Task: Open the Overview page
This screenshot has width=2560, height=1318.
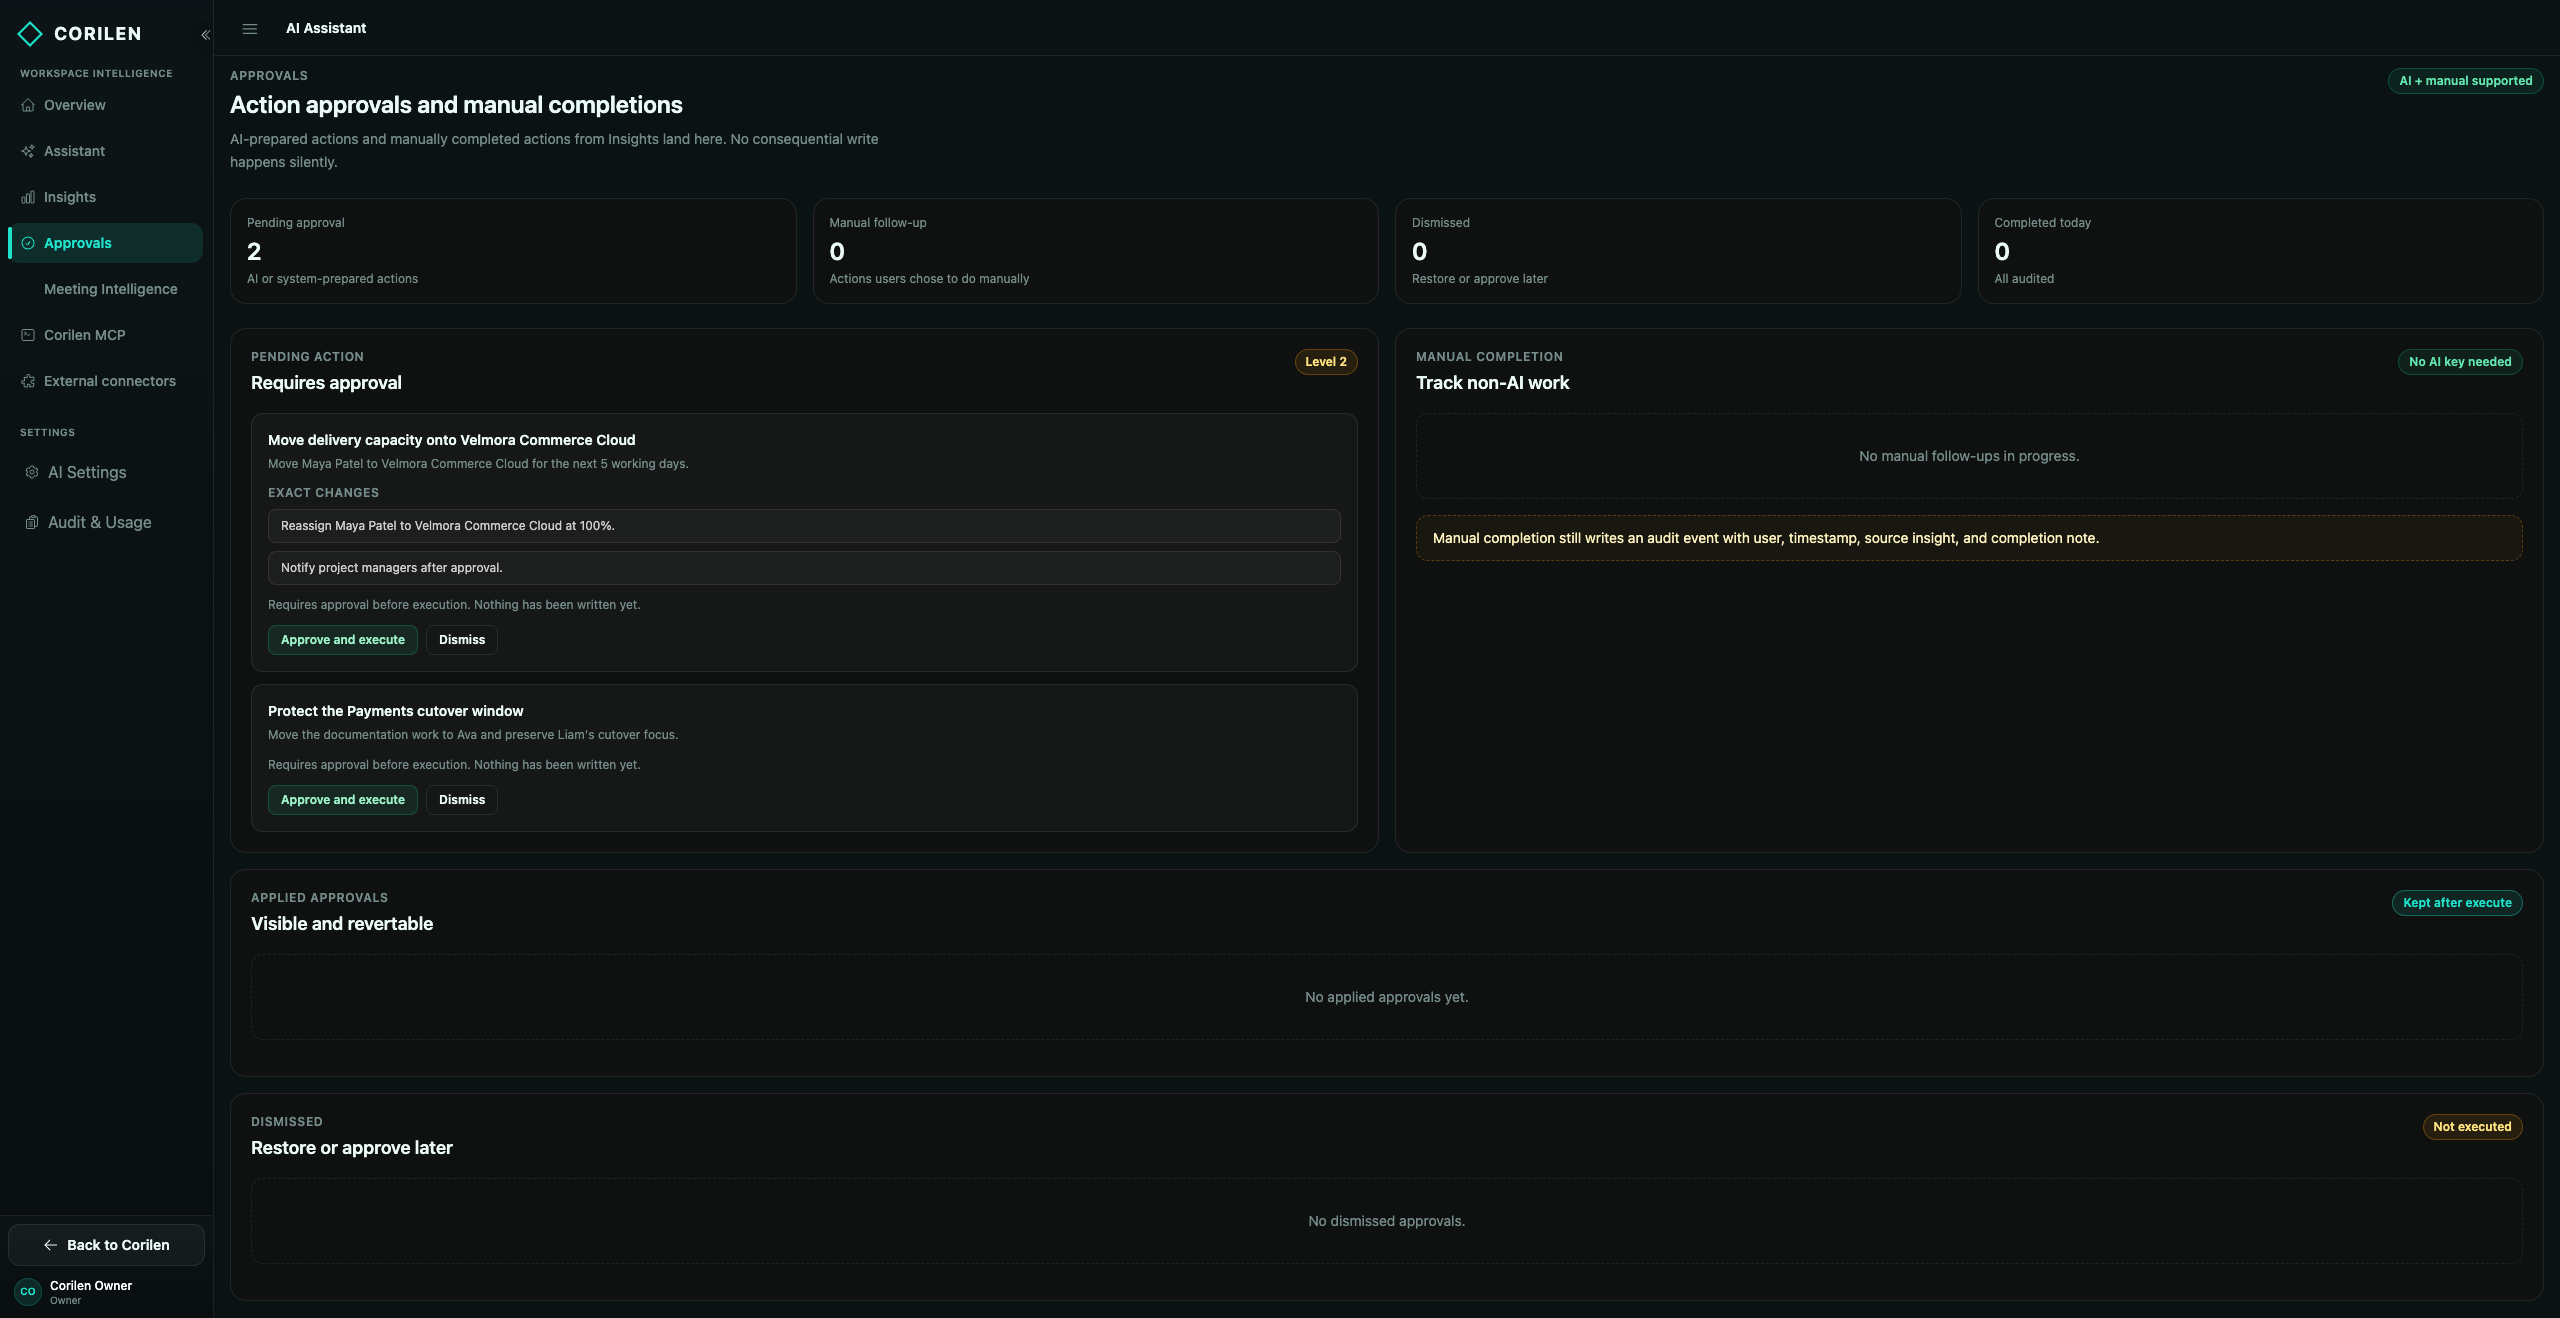Action: pyautogui.click(x=105, y=105)
